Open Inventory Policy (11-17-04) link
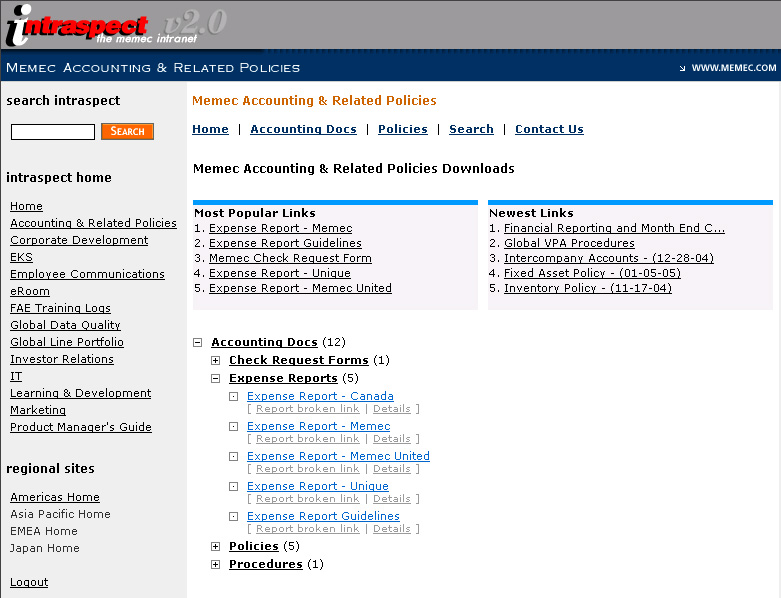 (588, 288)
